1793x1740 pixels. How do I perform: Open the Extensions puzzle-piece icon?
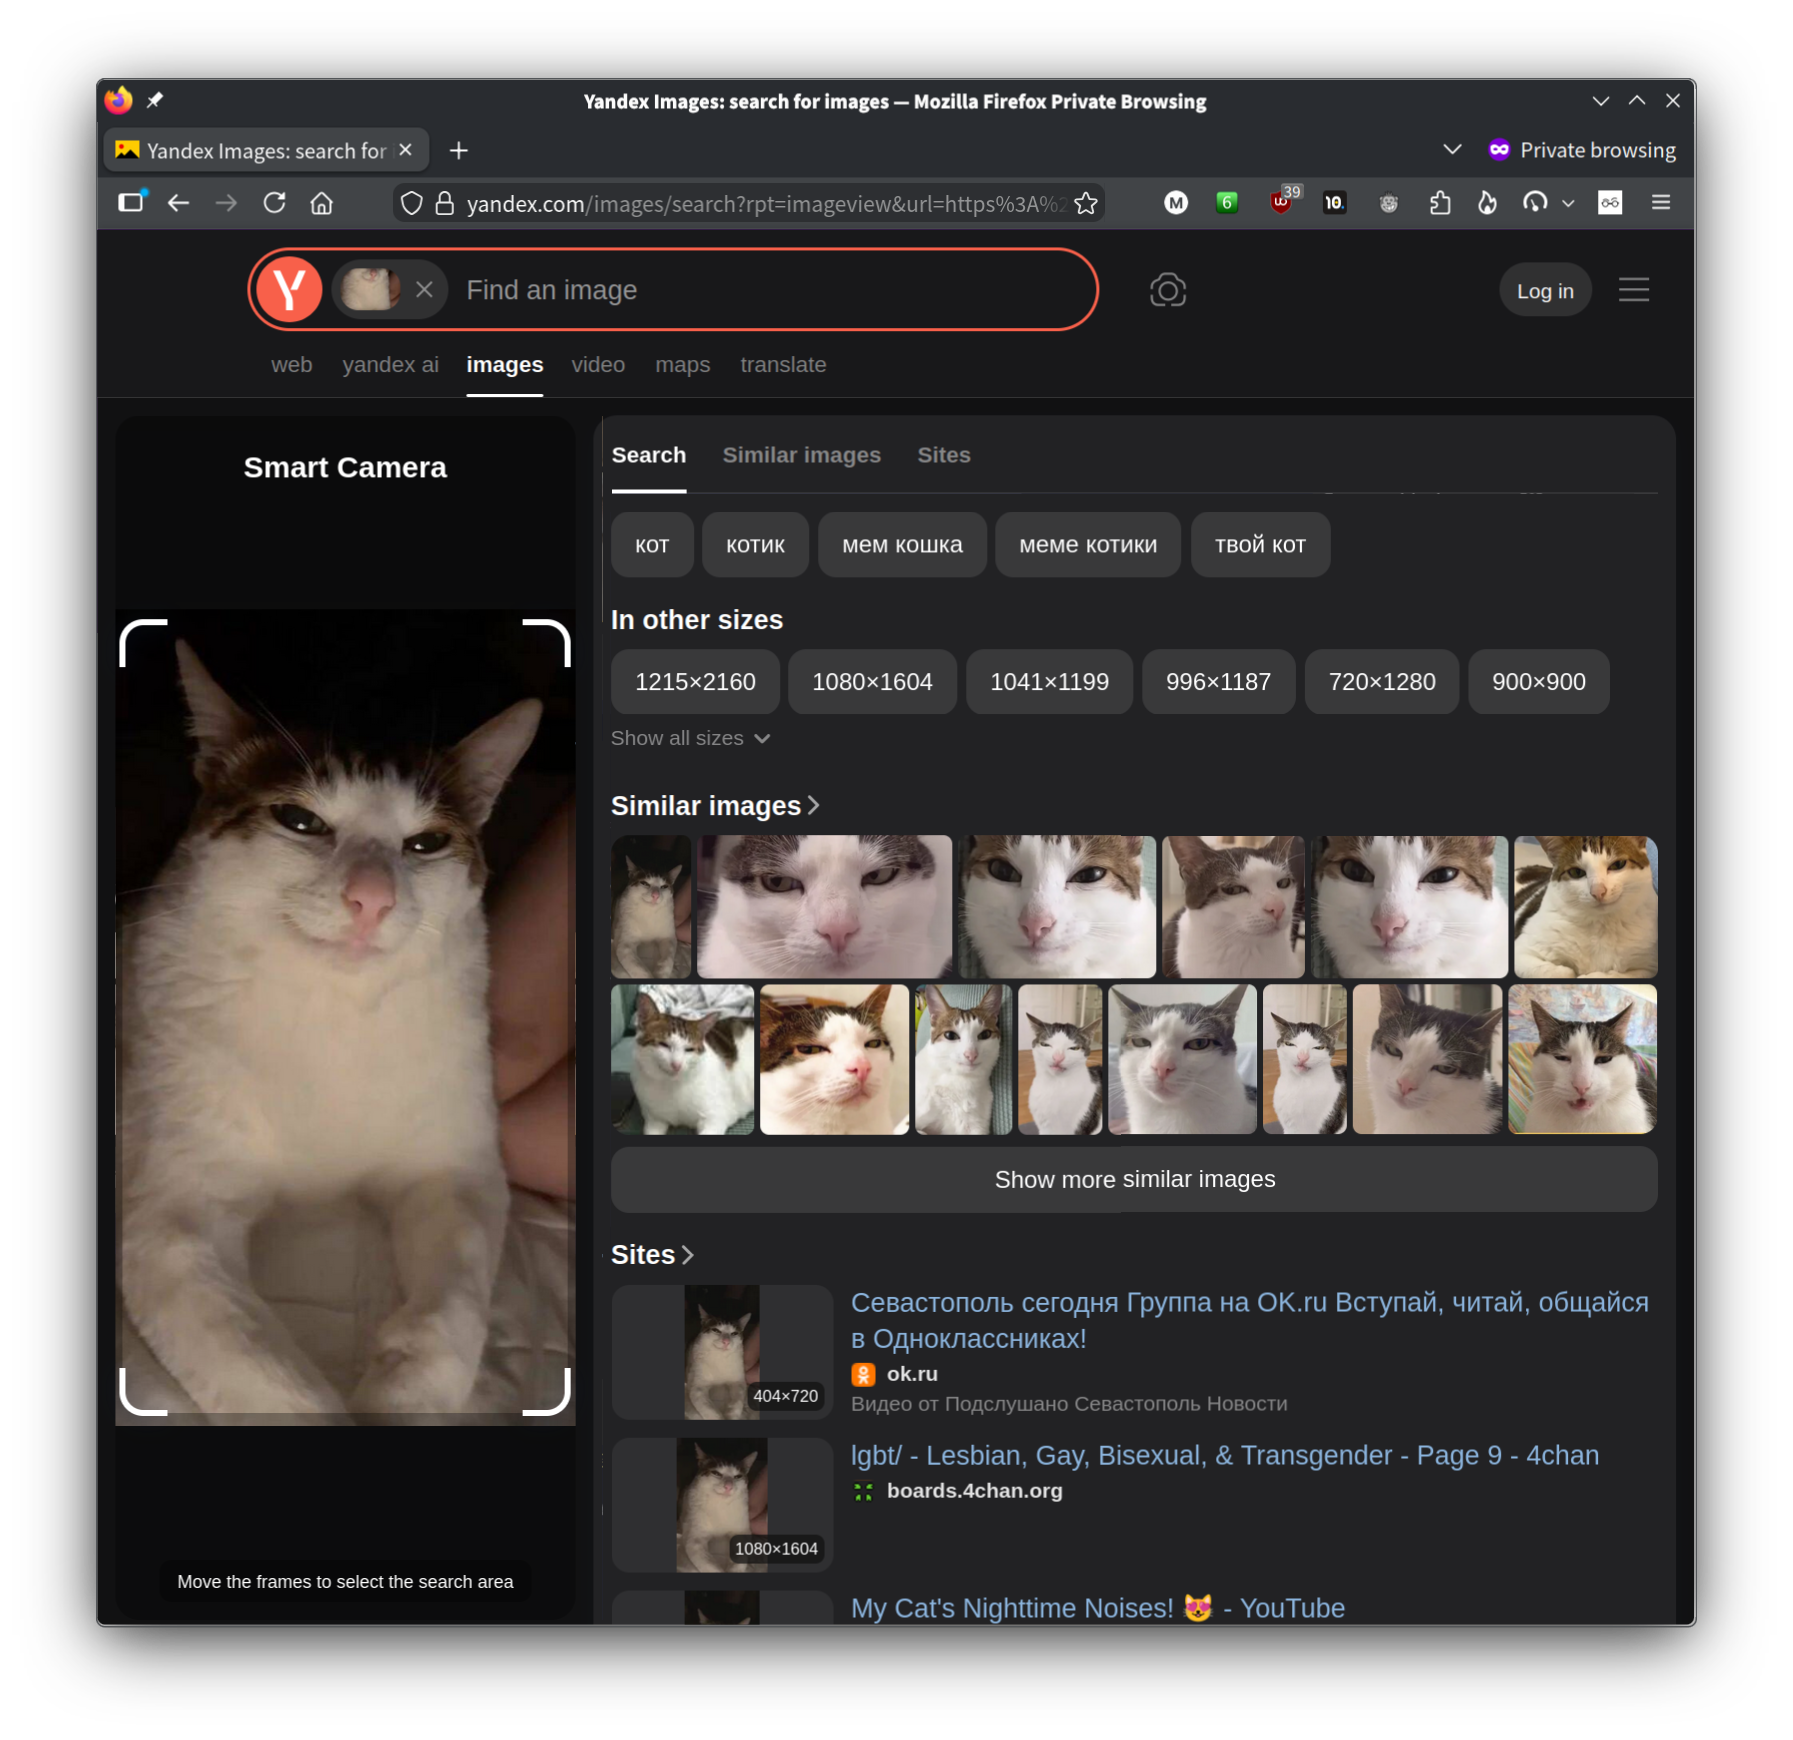[1440, 204]
